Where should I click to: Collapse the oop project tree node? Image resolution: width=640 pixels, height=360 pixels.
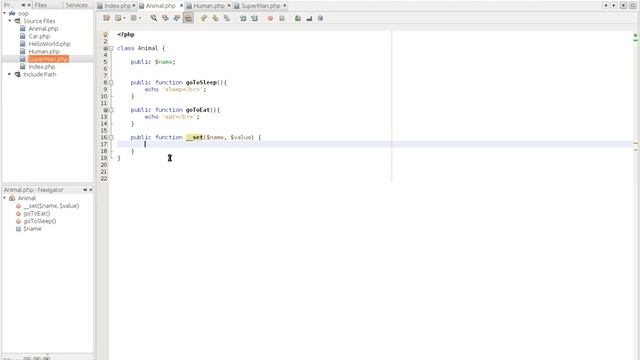point(4,13)
